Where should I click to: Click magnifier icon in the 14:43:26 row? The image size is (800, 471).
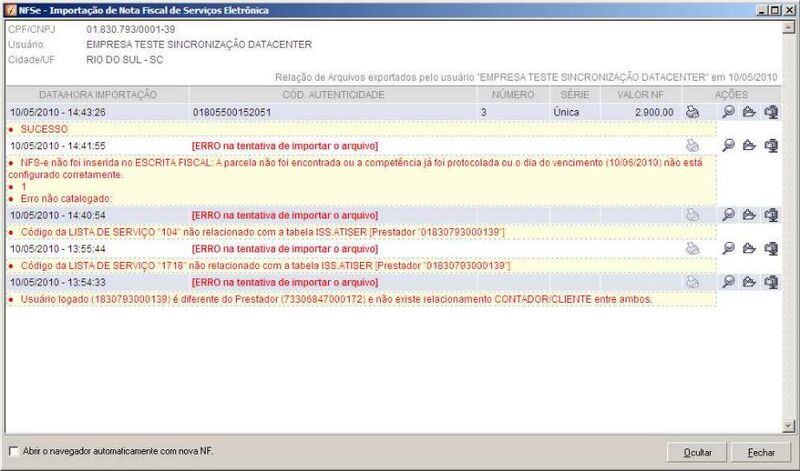tap(729, 112)
